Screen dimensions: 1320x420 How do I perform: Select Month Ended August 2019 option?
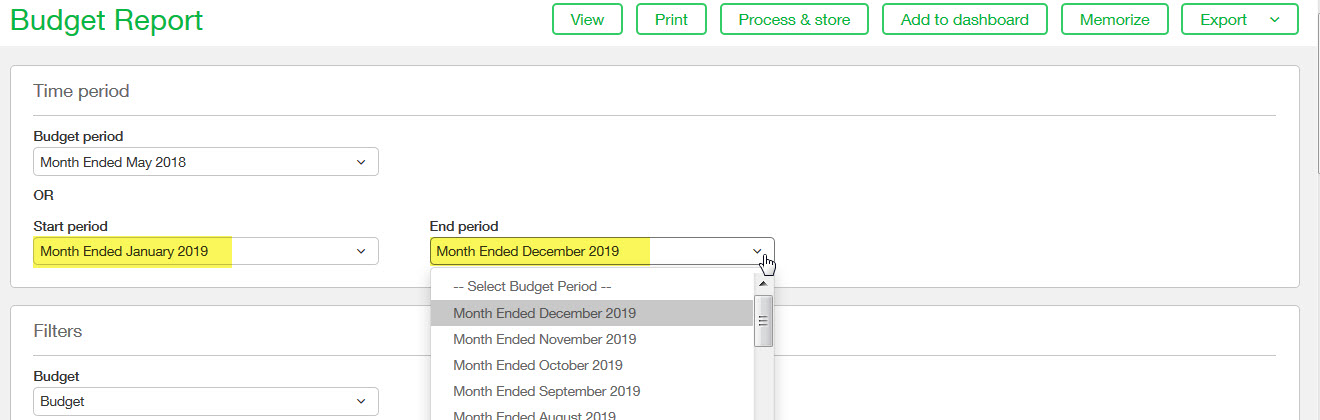click(534, 414)
